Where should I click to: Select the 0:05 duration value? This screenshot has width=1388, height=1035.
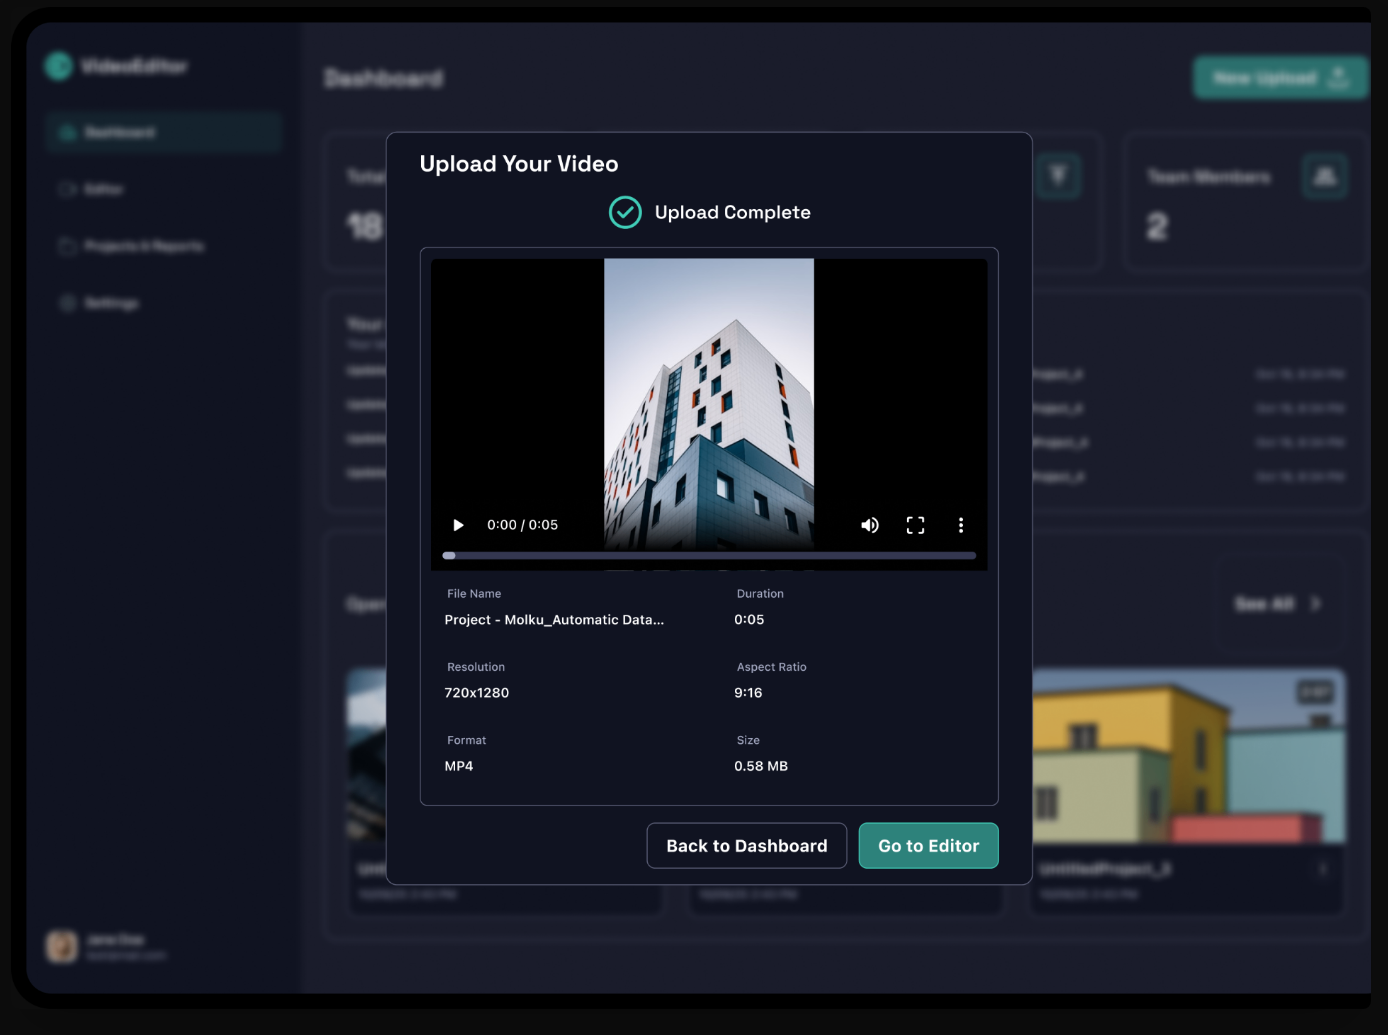tap(749, 620)
